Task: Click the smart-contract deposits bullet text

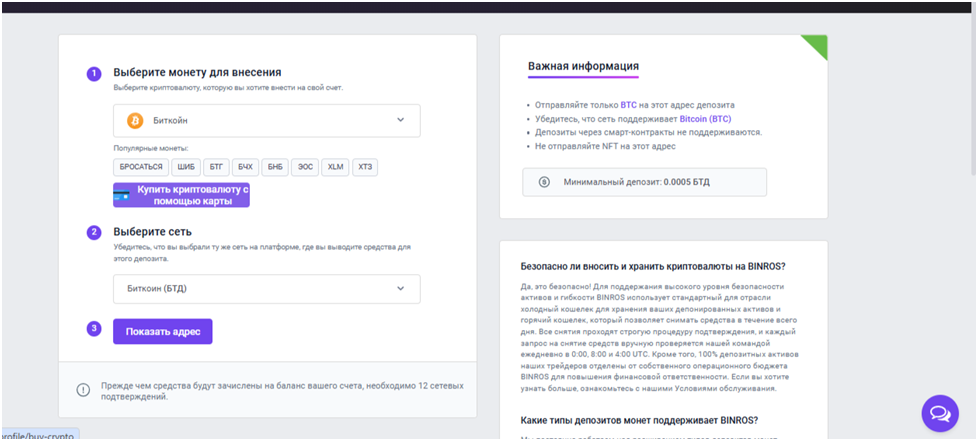Action: tap(649, 132)
